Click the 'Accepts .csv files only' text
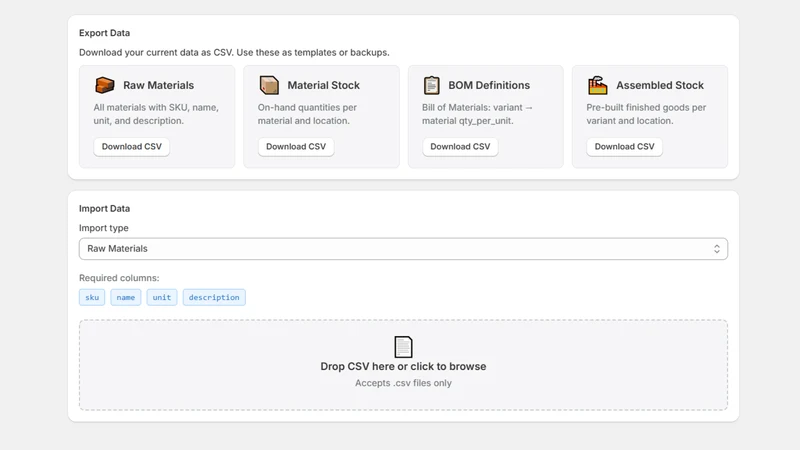 click(403, 383)
